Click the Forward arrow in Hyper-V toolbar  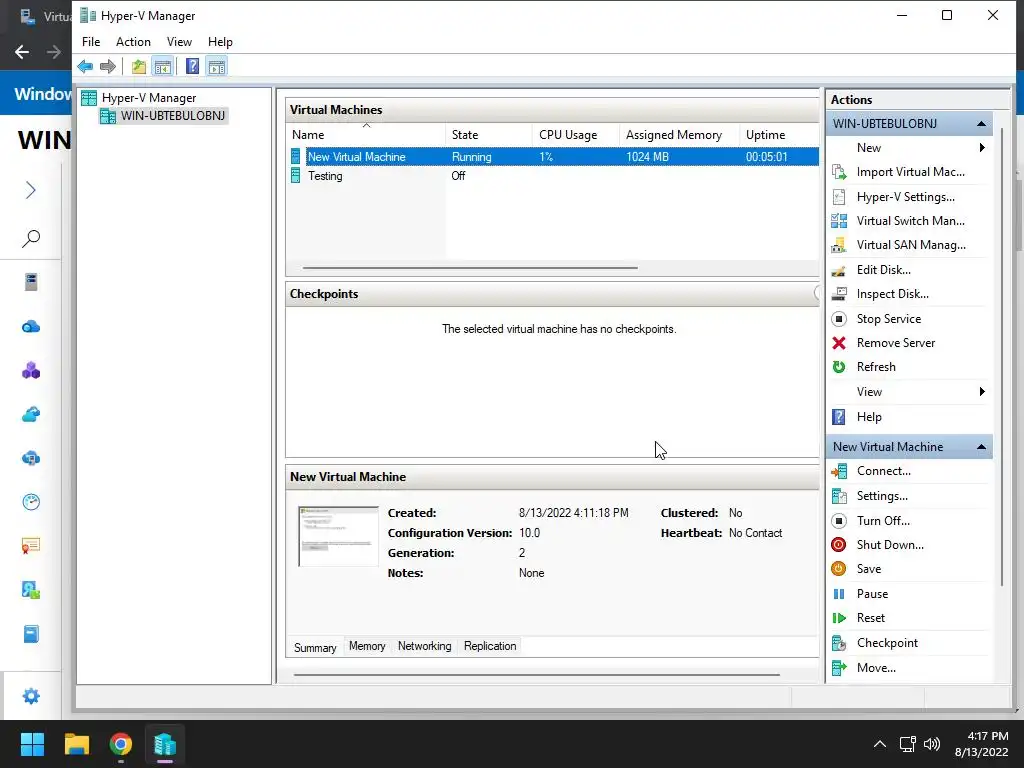pyautogui.click(x=108, y=66)
